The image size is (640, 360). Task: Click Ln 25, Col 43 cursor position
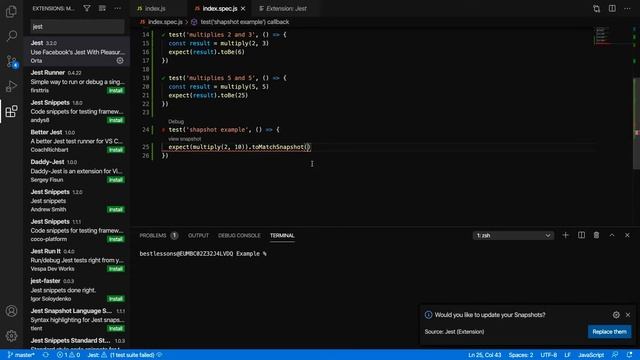(484, 355)
